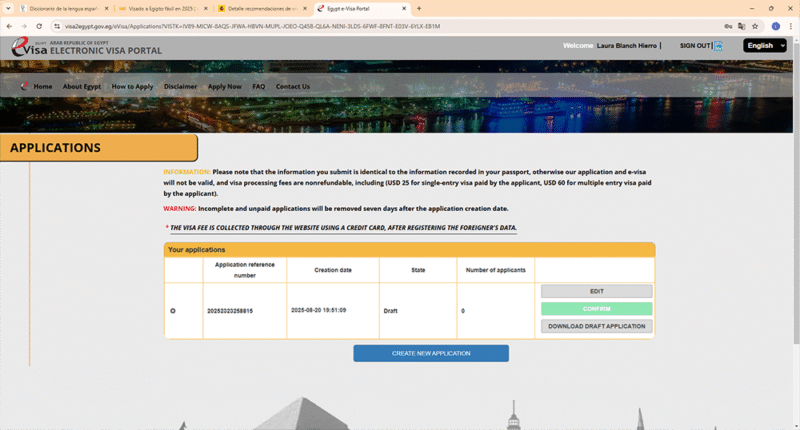Open the English language dropdown
800x430 pixels.
click(765, 46)
